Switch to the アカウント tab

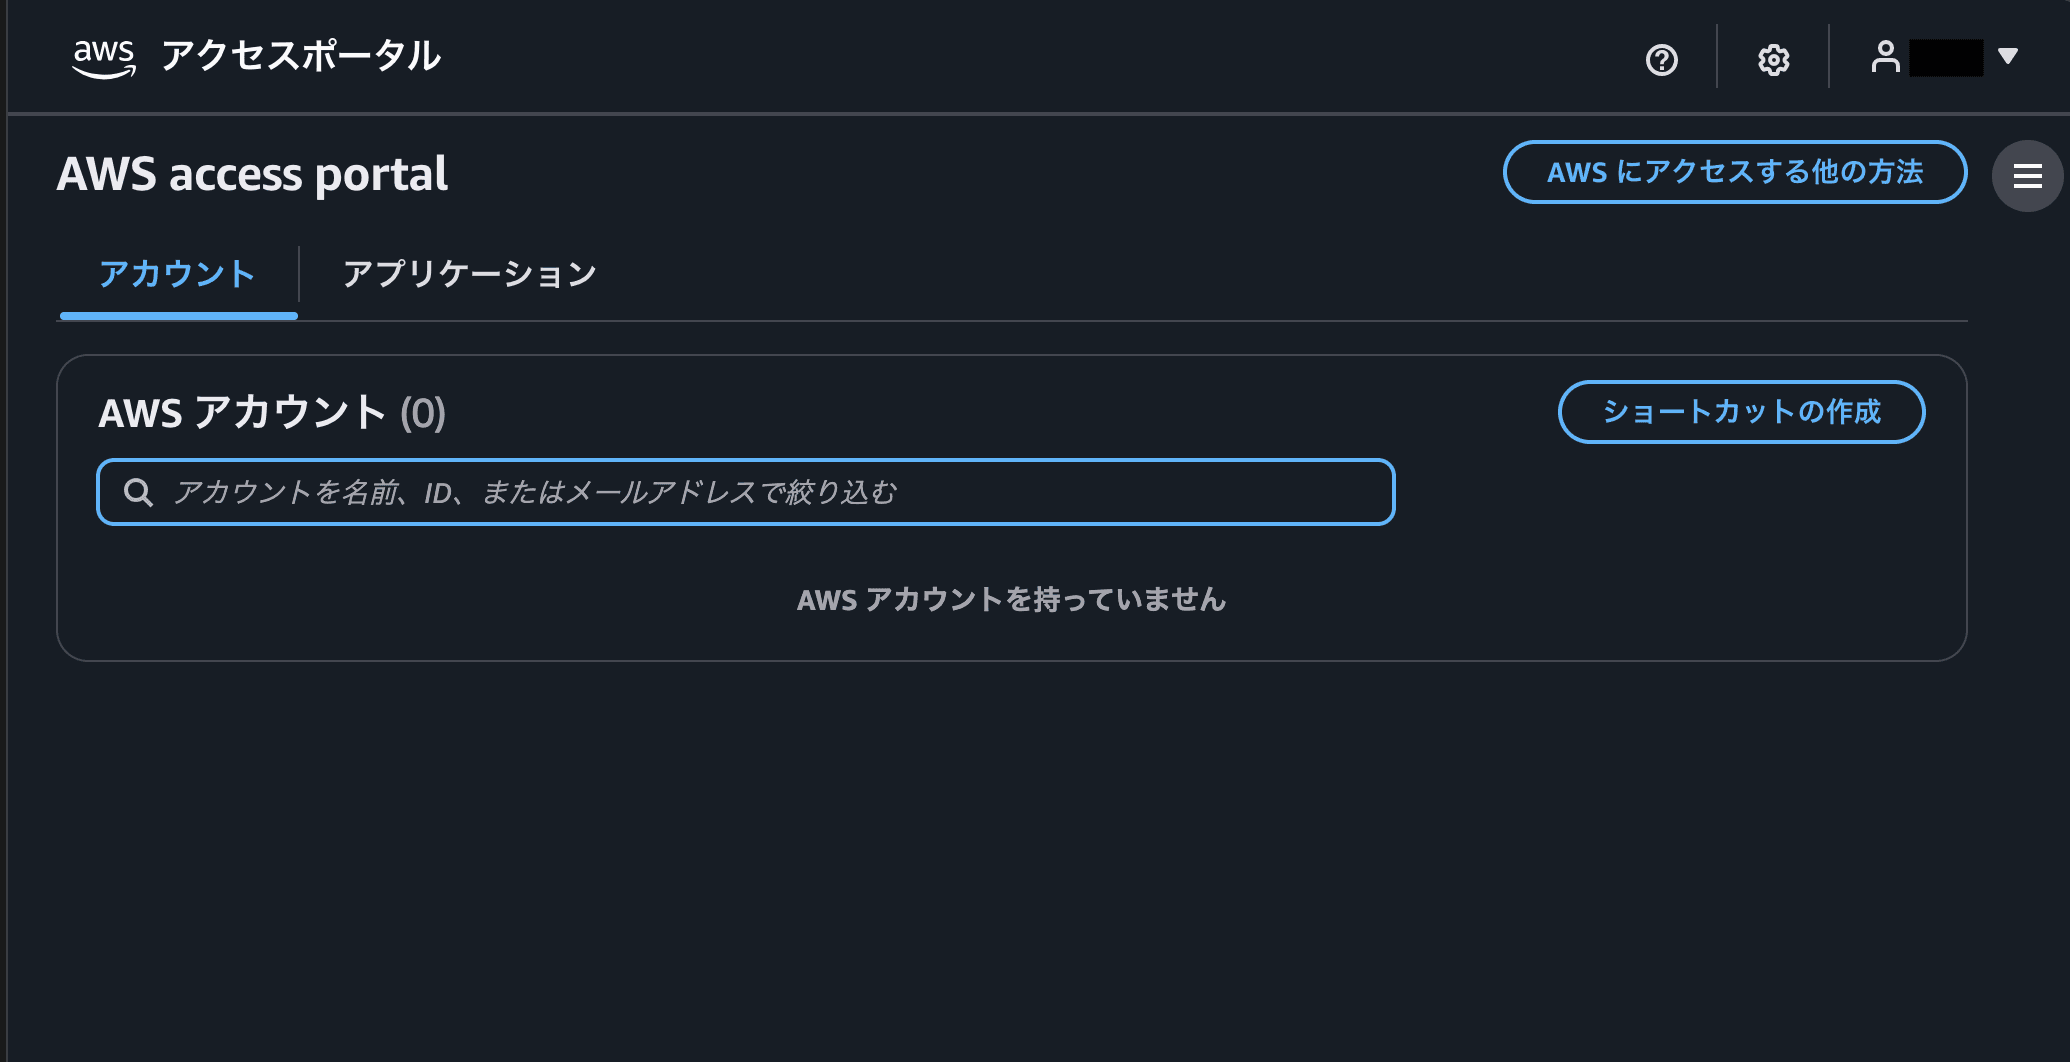click(x=177, y=274)
